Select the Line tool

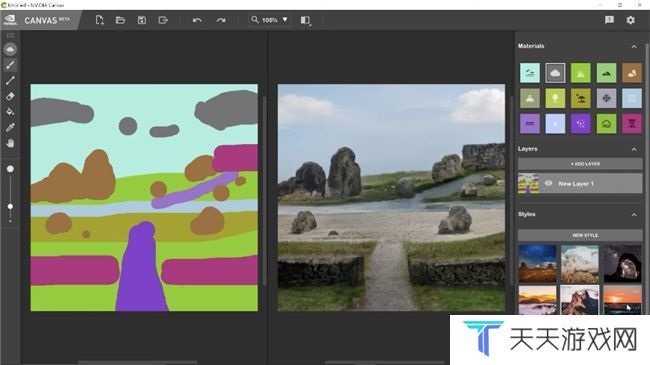coord(10,80)
